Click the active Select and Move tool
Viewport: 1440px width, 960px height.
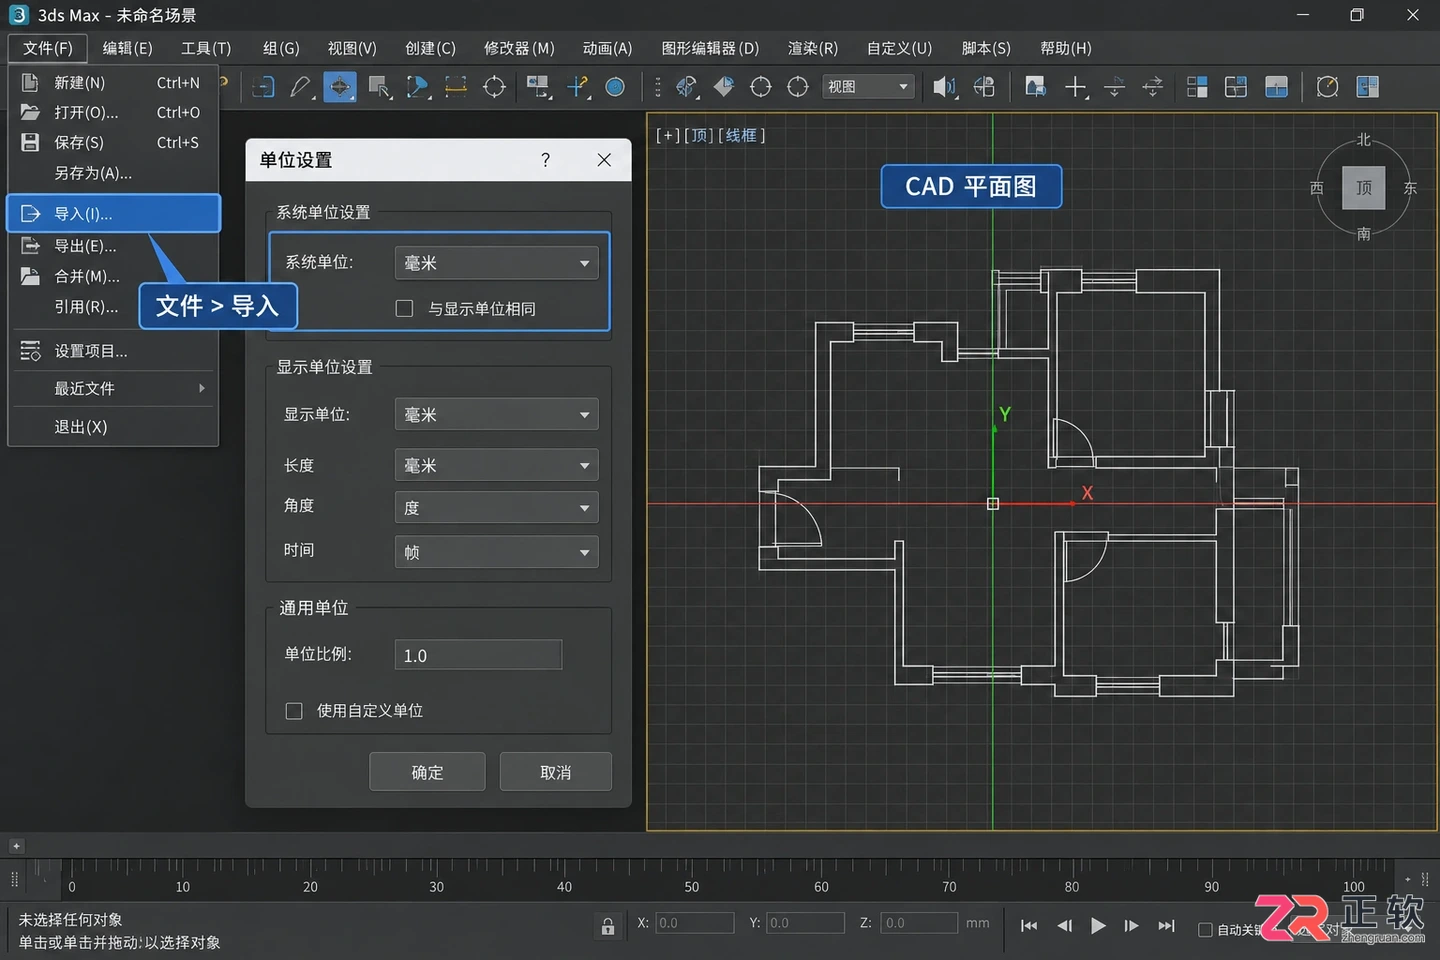(x=340, y=87)
